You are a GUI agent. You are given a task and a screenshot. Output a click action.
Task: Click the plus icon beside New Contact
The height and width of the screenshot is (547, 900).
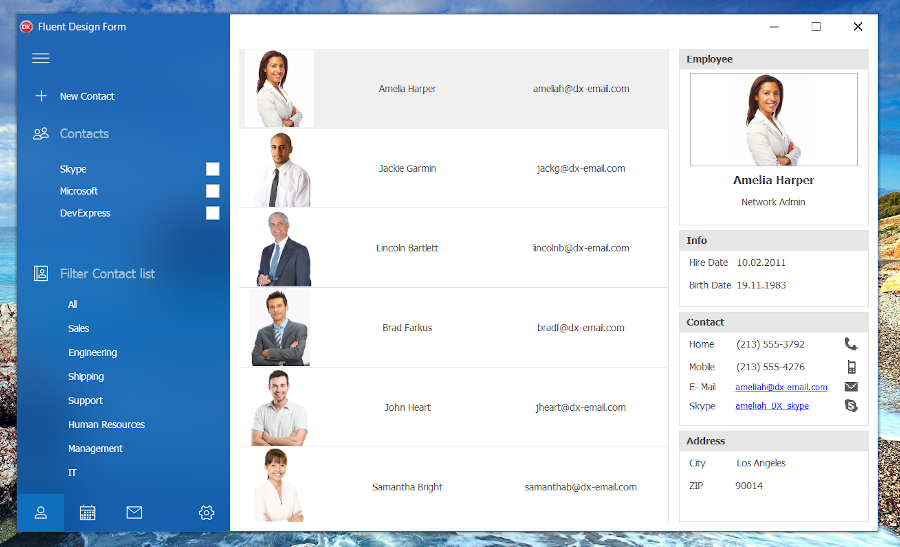41,96
